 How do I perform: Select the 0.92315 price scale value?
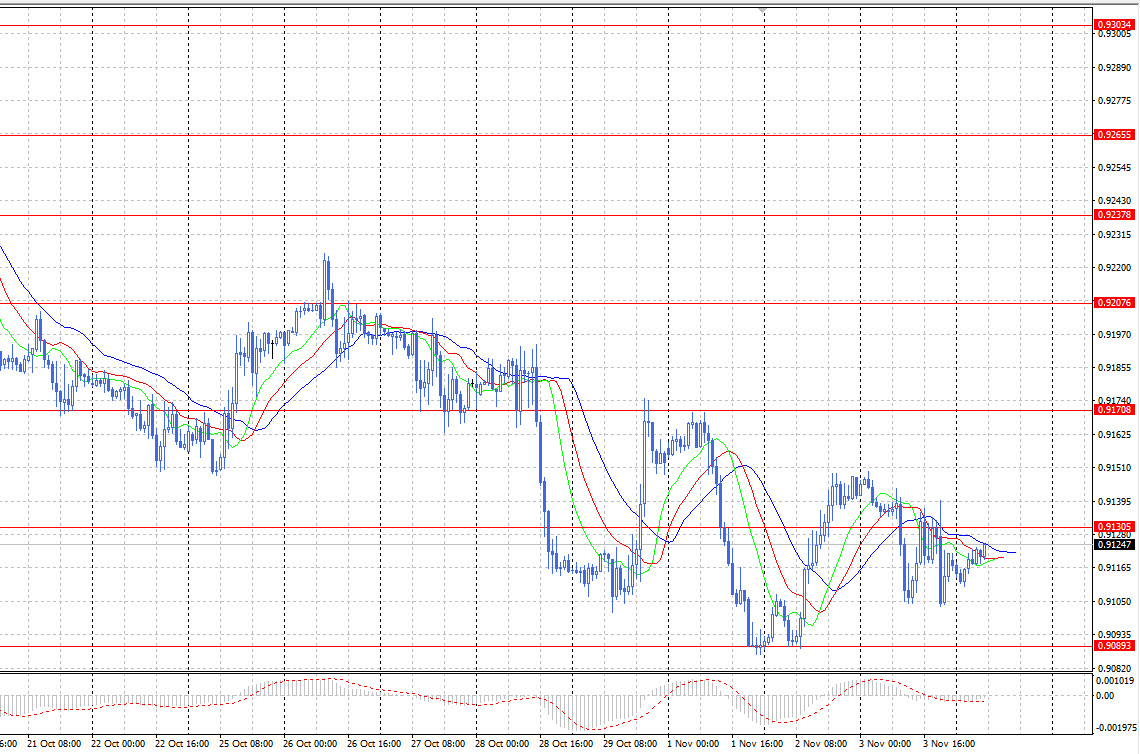coord(1115,235)
